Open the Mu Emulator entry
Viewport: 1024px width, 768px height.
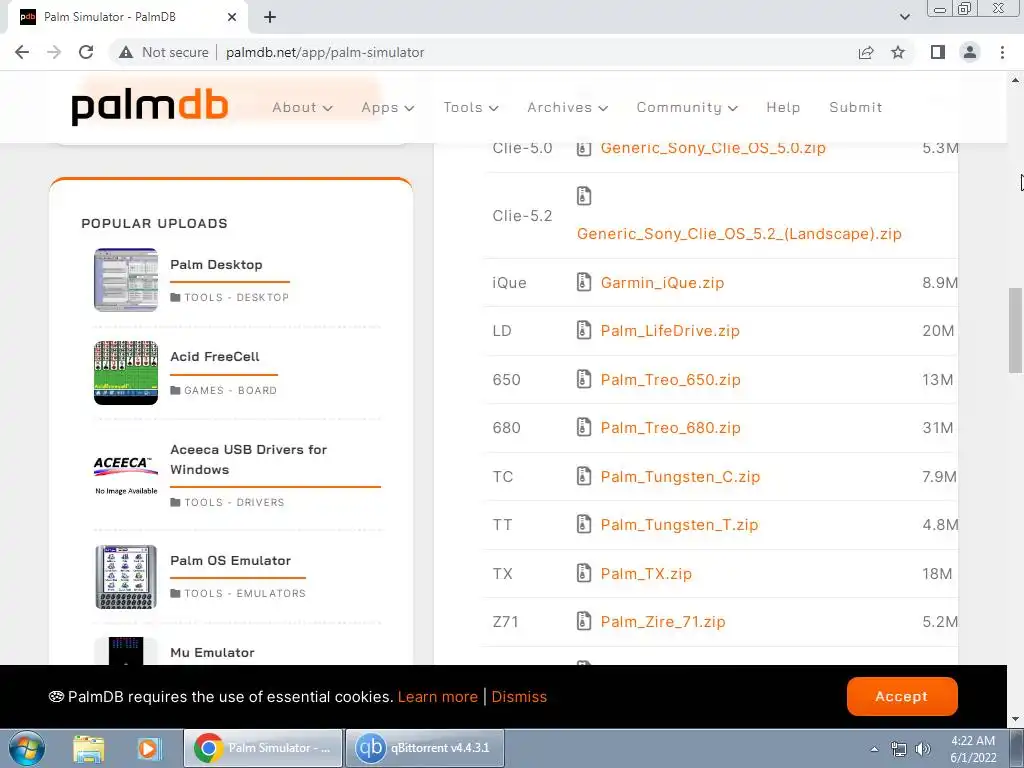pos(212,652)
